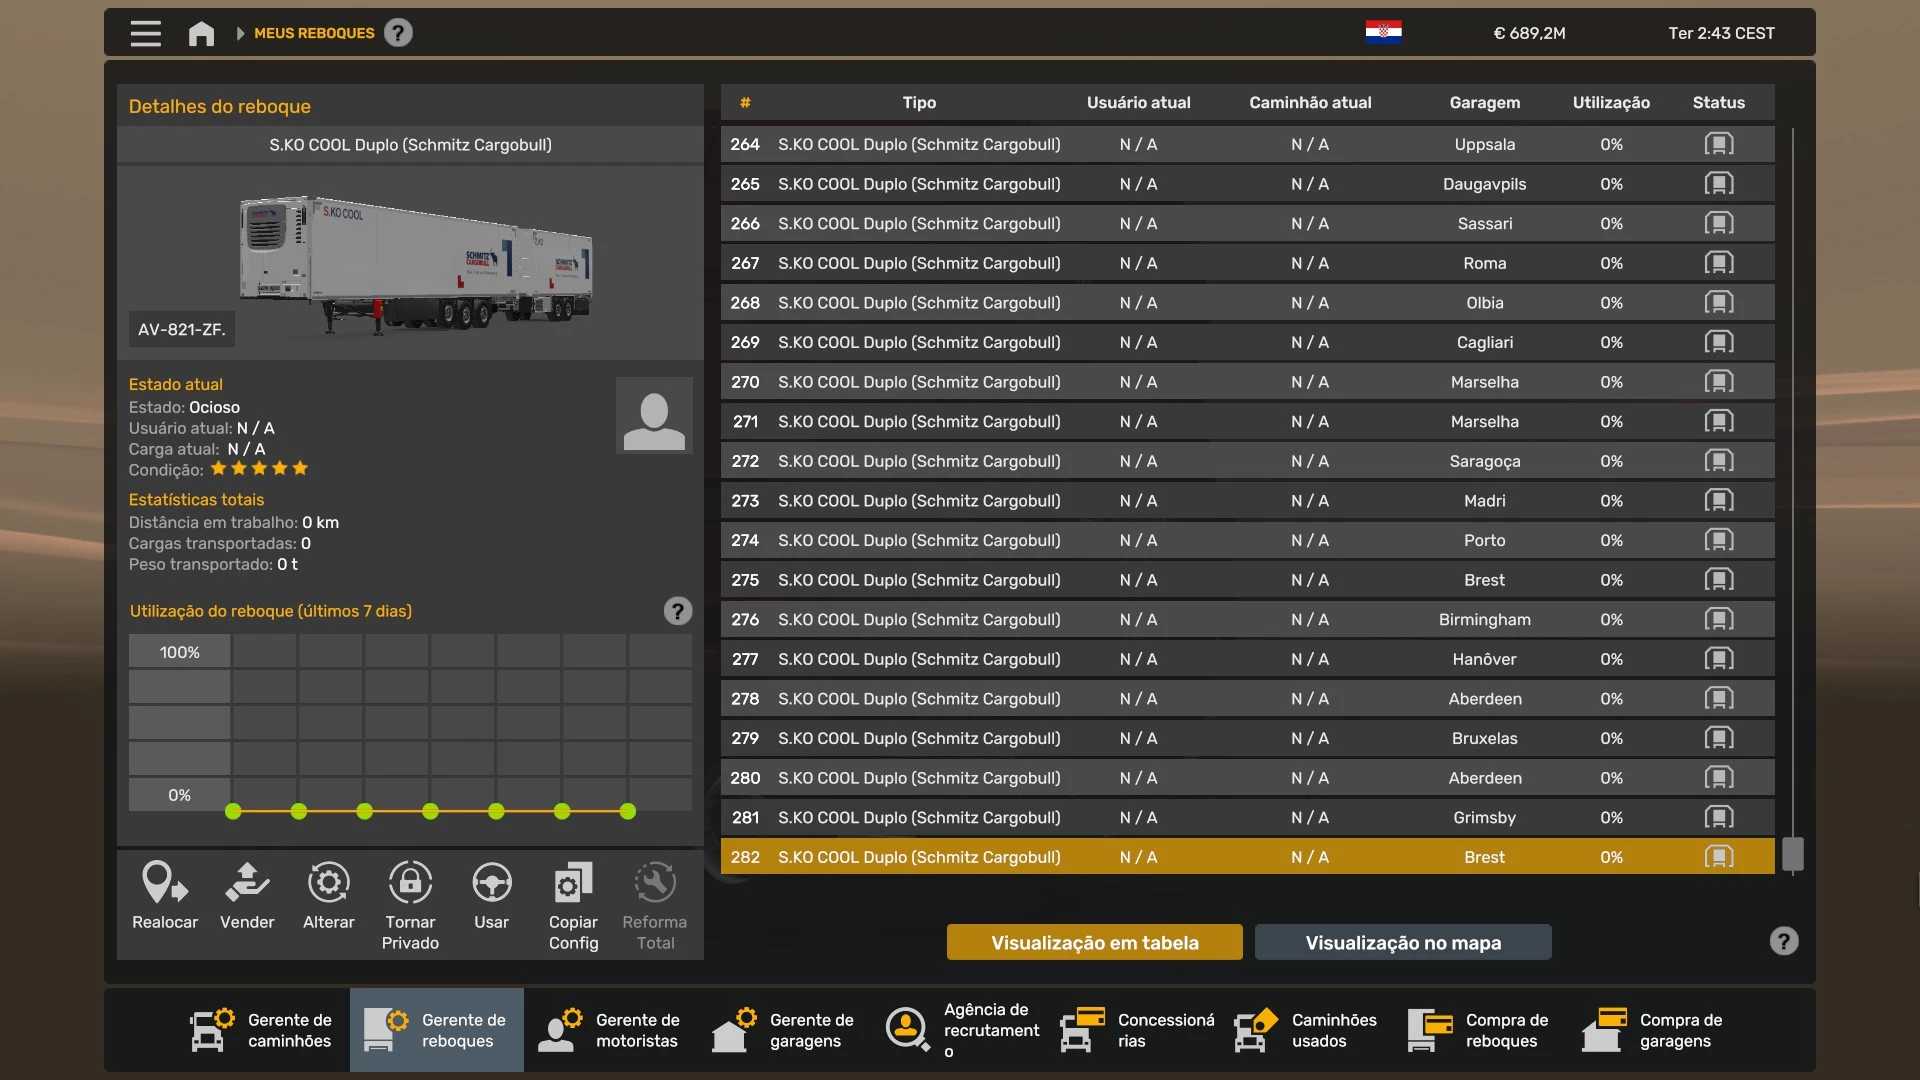This screenshot has height=1080, width=1920.
Task: Open help for Meus Reboques title
Action: click(x=398, y=33)
